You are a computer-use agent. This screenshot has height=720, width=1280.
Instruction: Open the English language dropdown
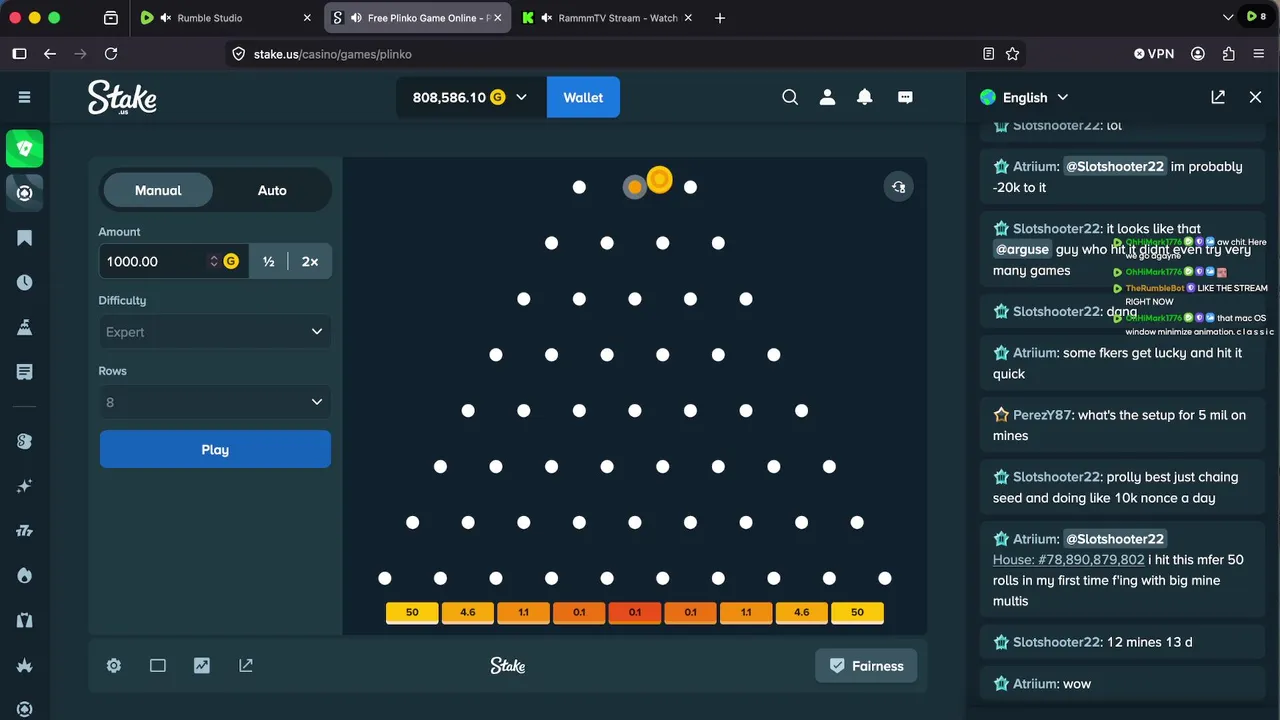pos(1025,97)
